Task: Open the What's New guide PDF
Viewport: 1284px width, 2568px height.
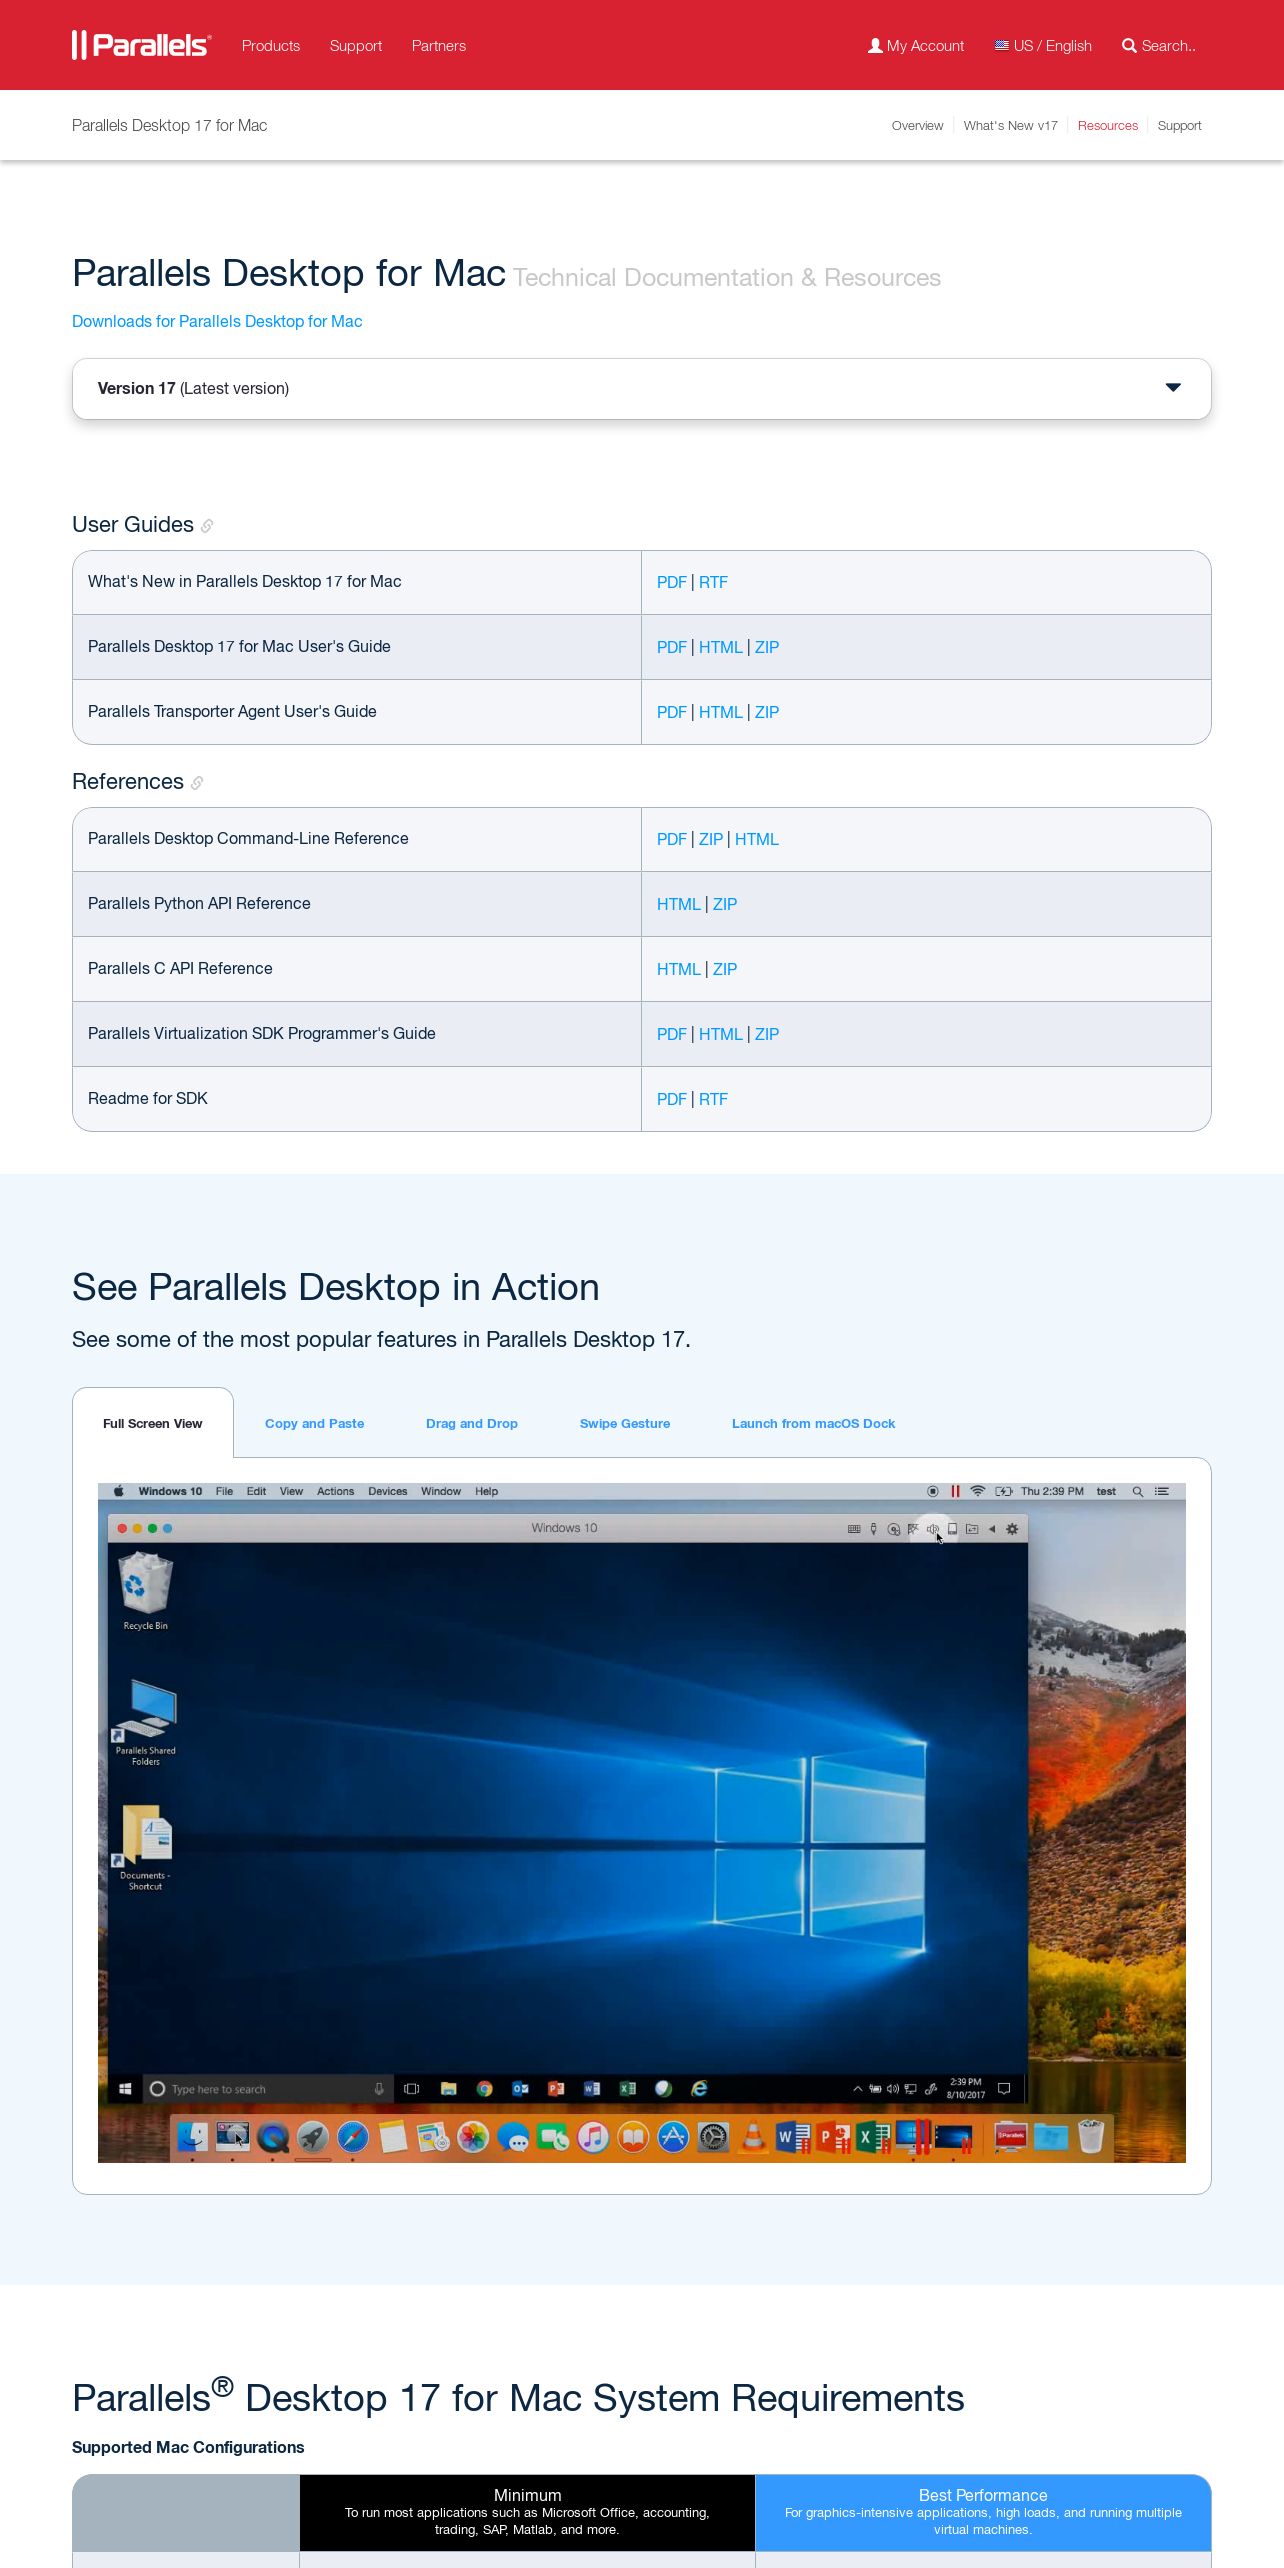Action: click(x=671, y=582)
